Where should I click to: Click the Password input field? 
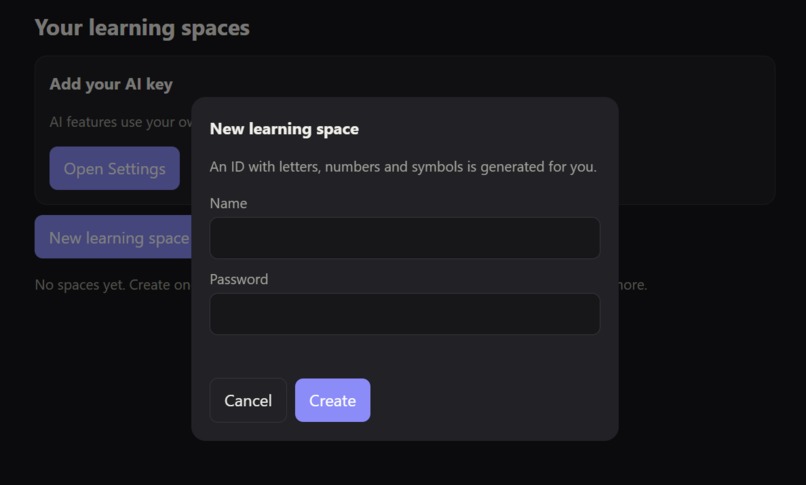[x=405, y=314]
